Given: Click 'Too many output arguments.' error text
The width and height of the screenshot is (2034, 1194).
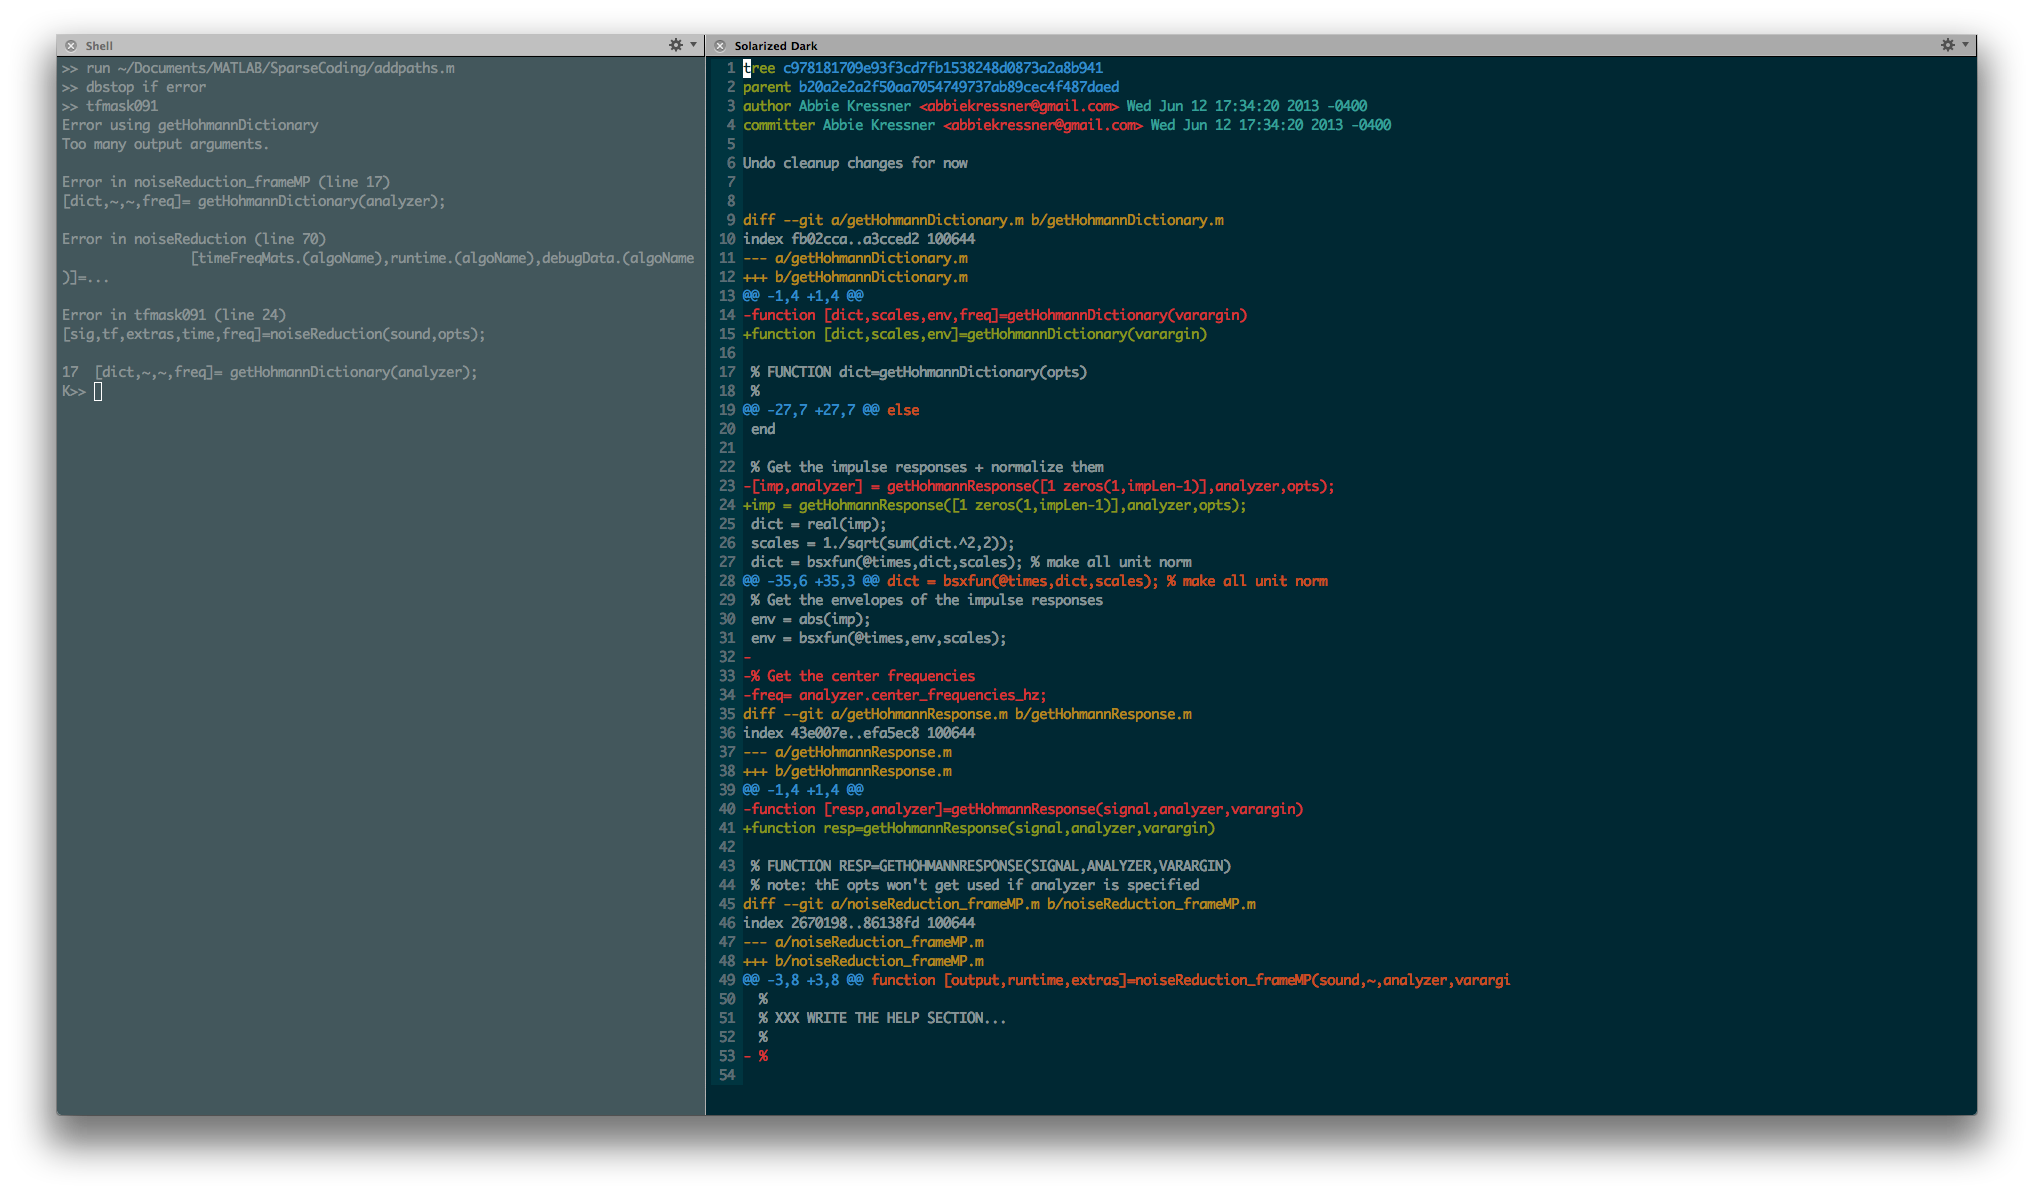Looking at the screenshot, I should tap(165, 144).
